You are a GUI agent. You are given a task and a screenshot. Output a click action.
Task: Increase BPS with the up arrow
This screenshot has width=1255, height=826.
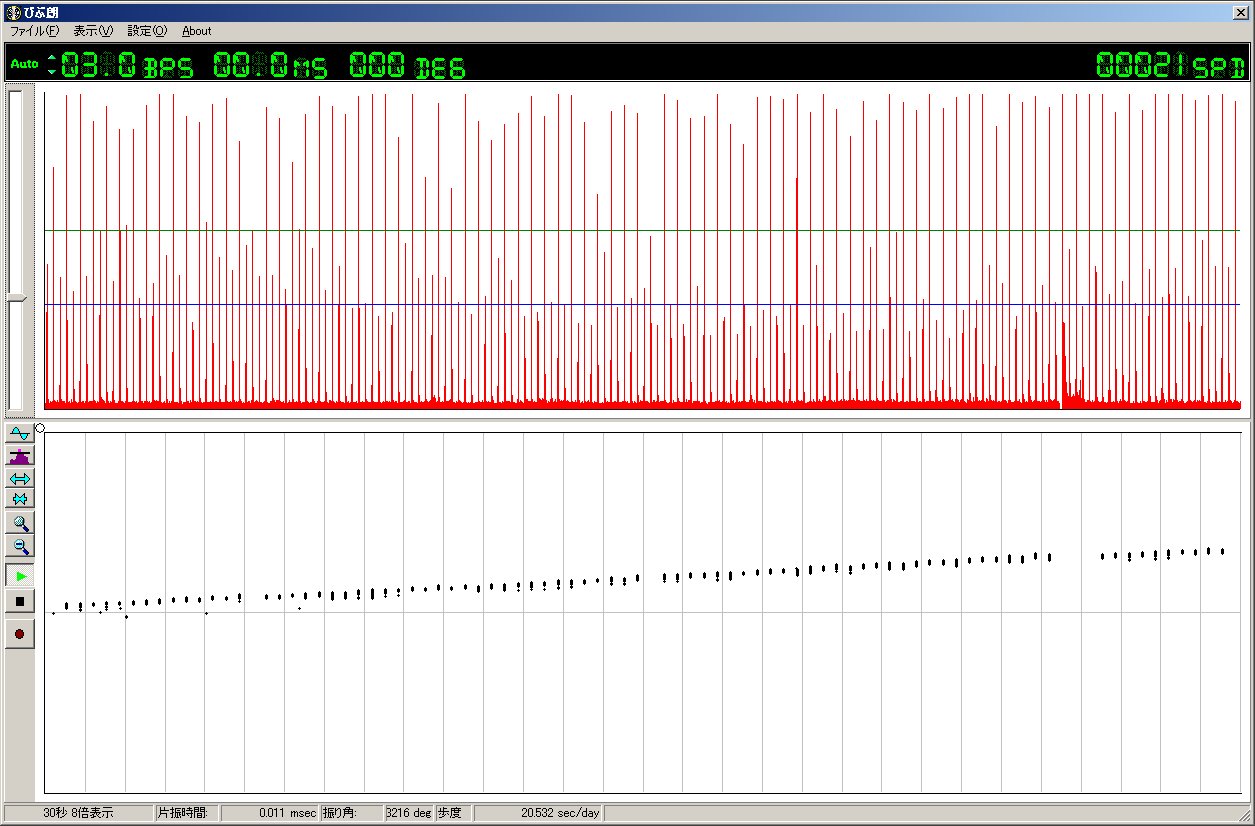pyautogui.click(x=52, y=58)
